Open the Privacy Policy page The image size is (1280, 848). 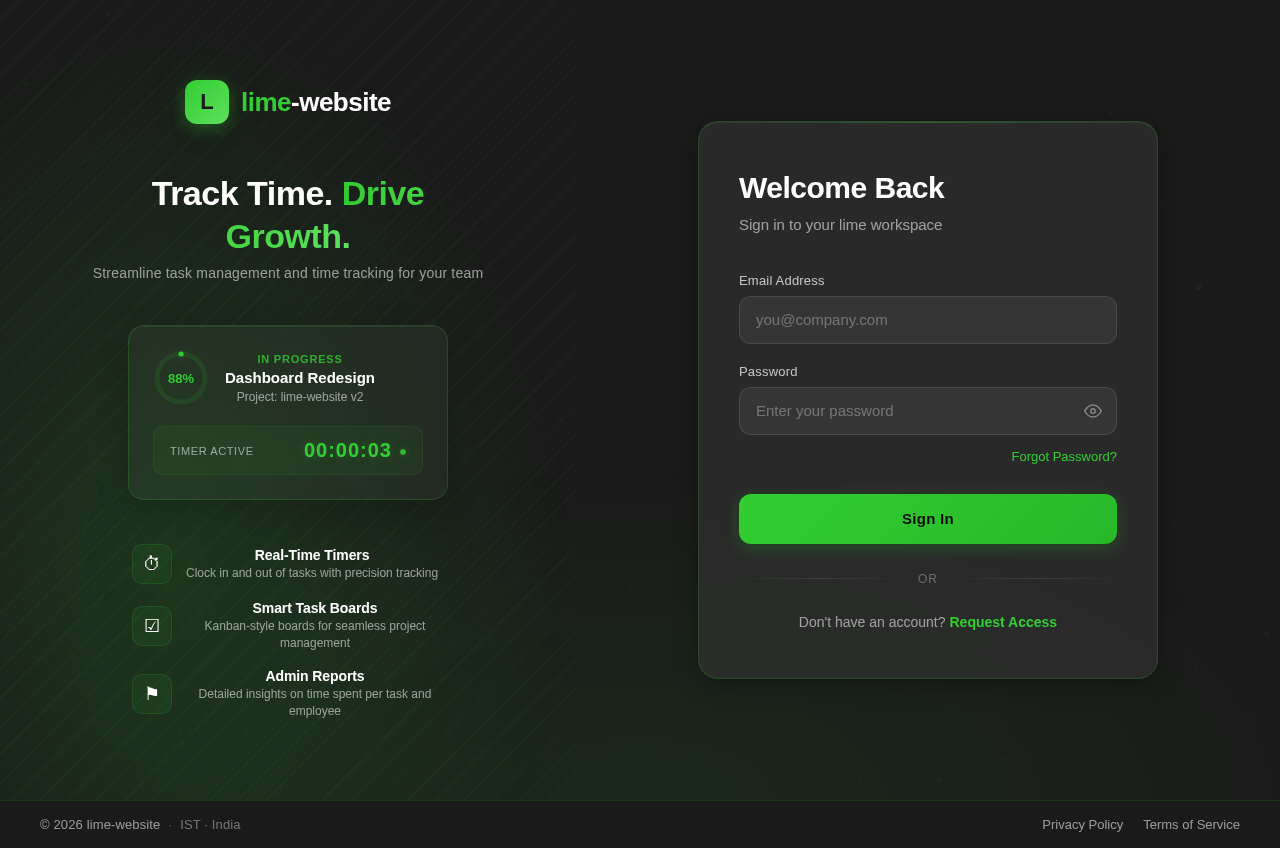(1082, 824)
